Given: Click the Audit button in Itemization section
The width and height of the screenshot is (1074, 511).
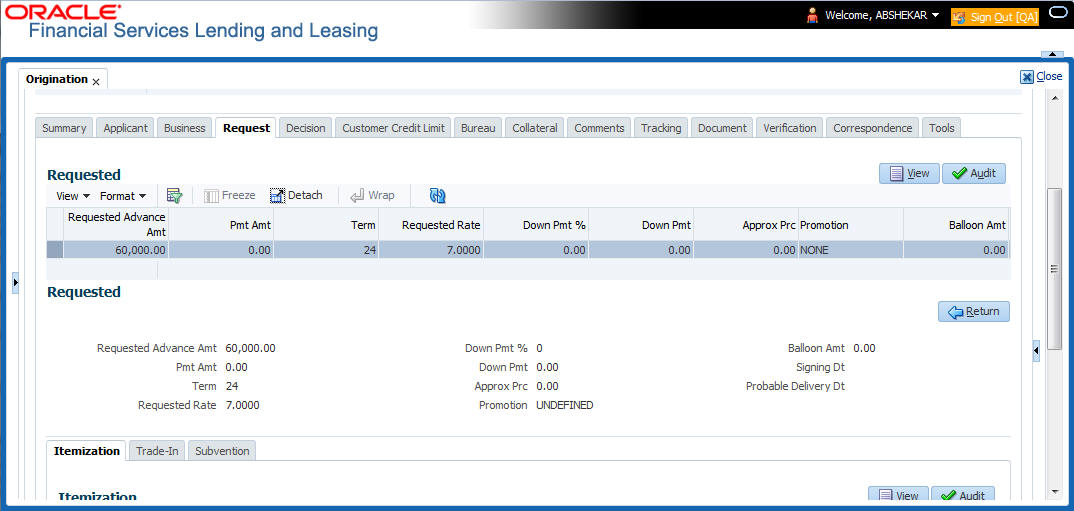Looking at the screenshot, I should pos(962,495).
